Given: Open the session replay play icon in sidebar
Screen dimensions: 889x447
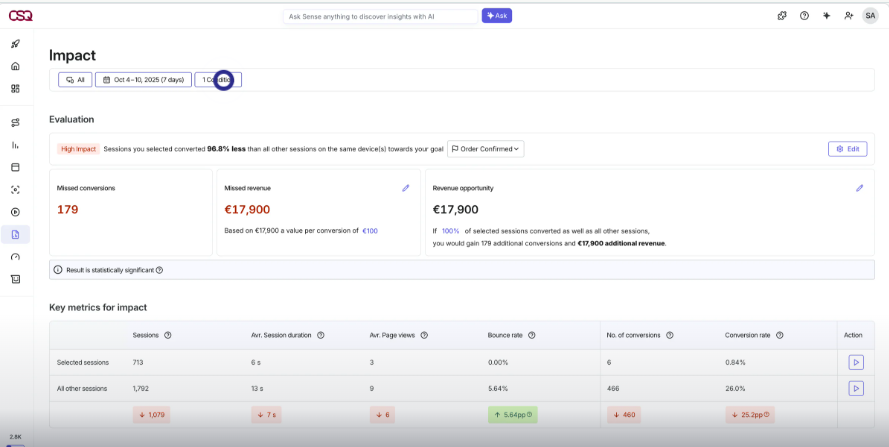Looking at the screenshot, I should click(x=15, y=212).
